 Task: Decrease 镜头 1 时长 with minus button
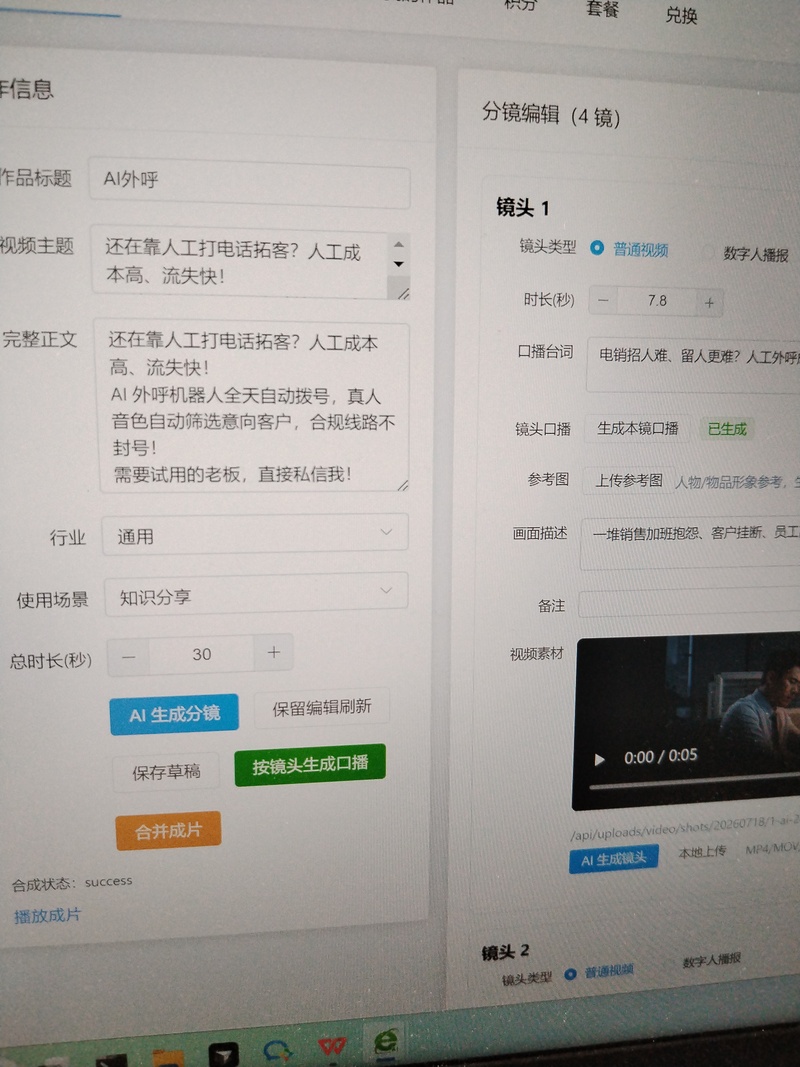[603, 301]
